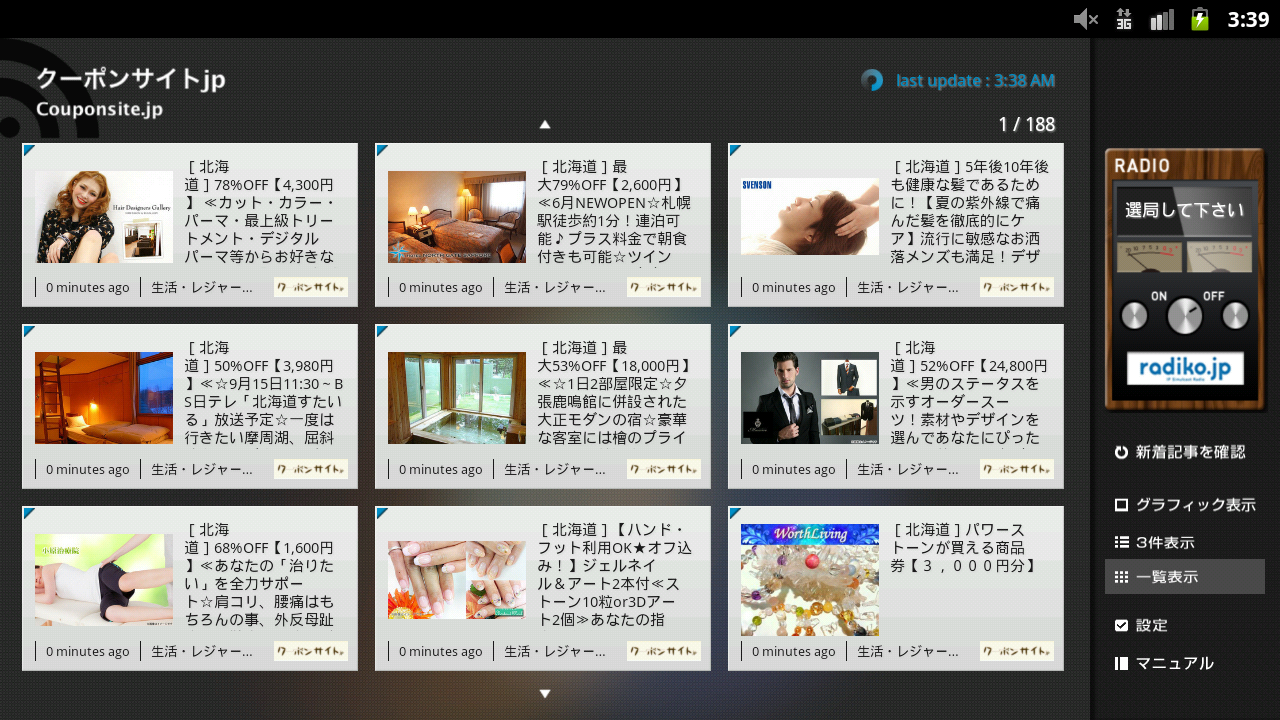Screen dimensions: 1280x720
Task: Click the 3:39 clock in status bar
Action: [x=1248, y=19]
